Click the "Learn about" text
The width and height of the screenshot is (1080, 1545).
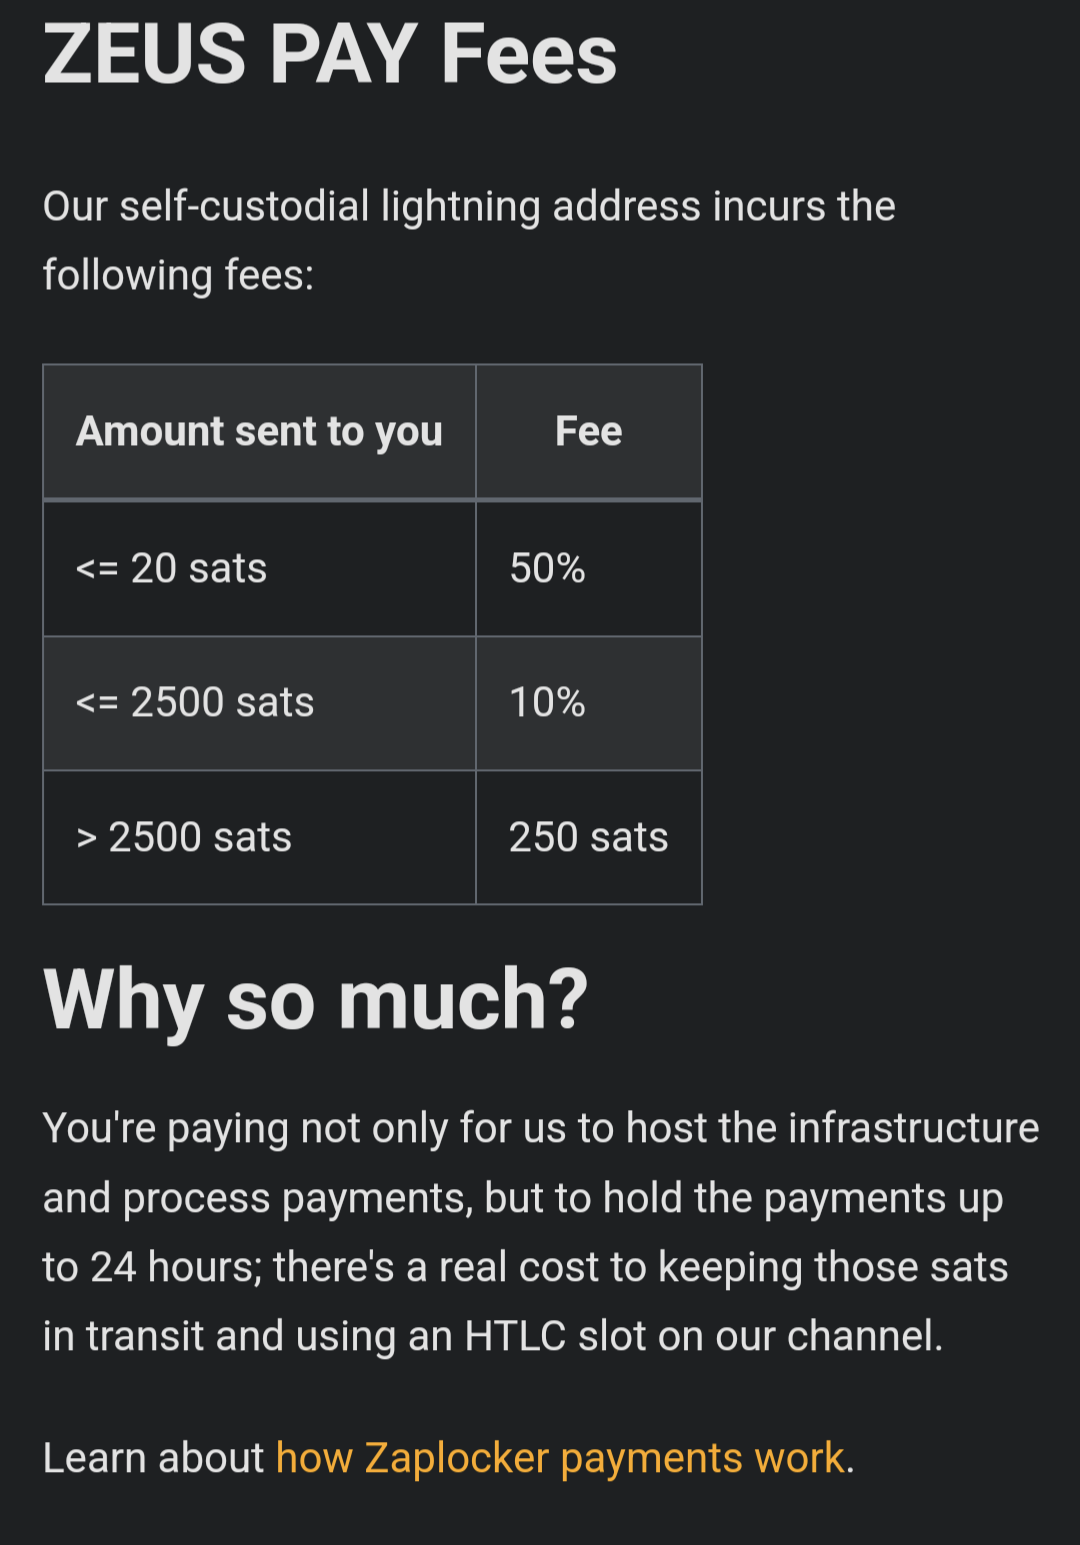[x=153, y=1458]
